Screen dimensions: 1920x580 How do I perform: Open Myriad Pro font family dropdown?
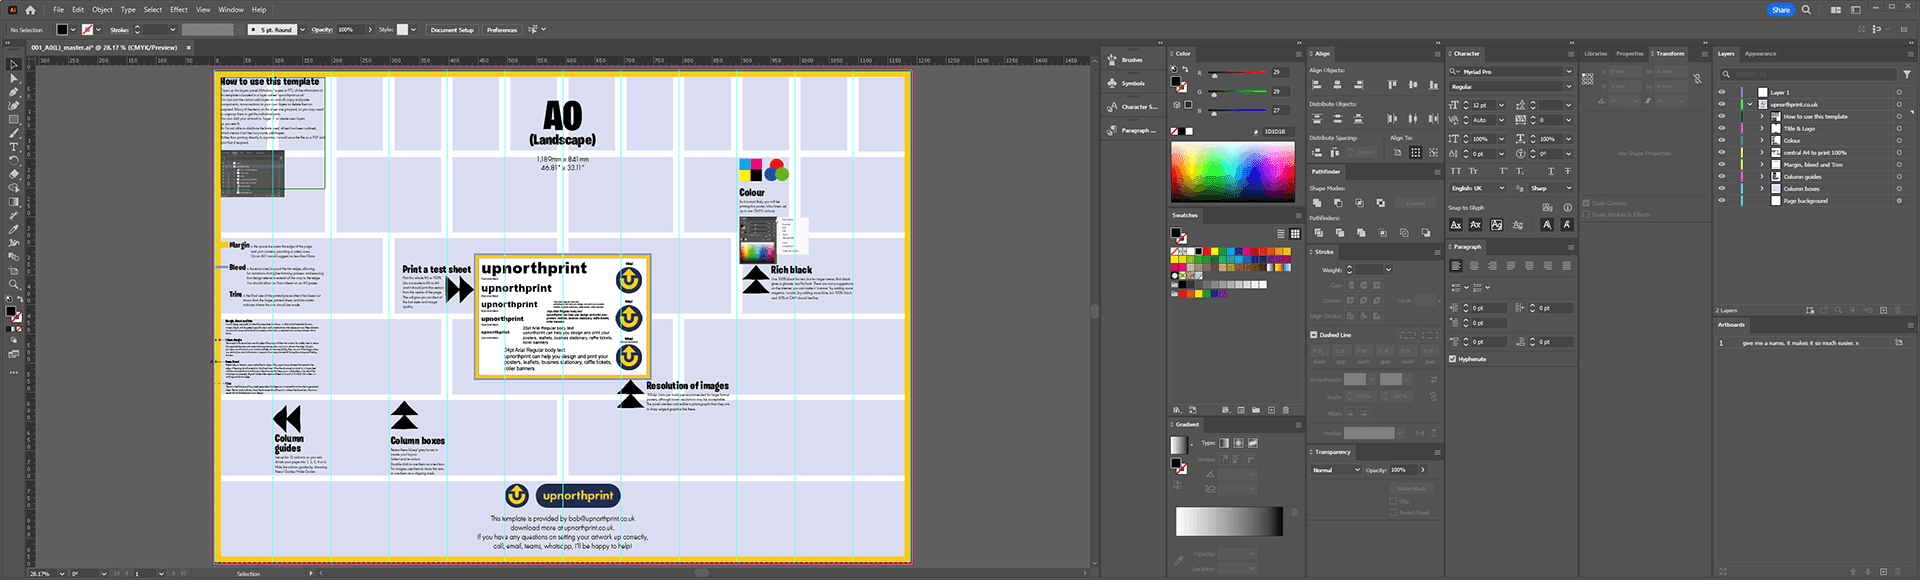point(1568,72)
